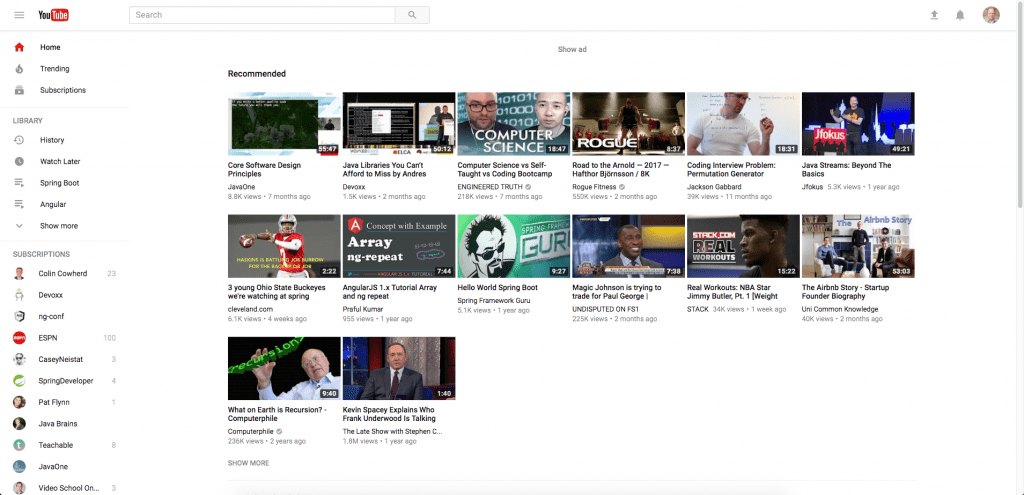Open Praful Kumar channel link
This screenshot has height=495, width=1024.
coord(363,309)
